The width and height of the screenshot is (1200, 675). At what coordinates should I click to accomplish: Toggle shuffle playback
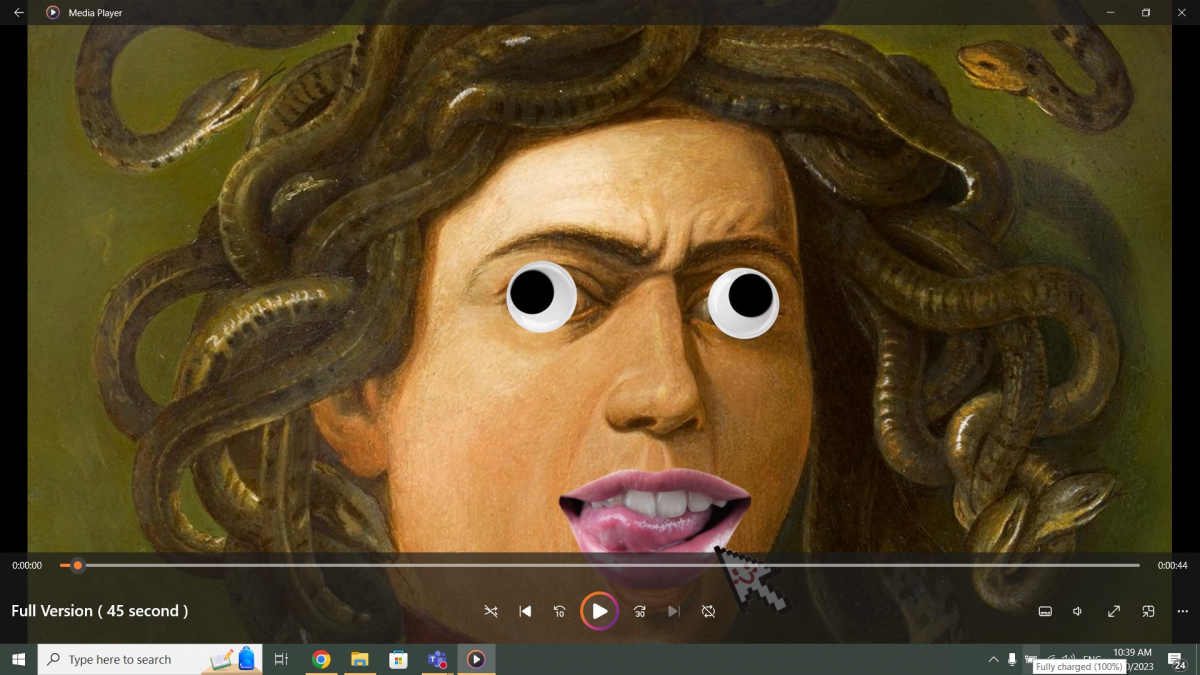(491, 611)
